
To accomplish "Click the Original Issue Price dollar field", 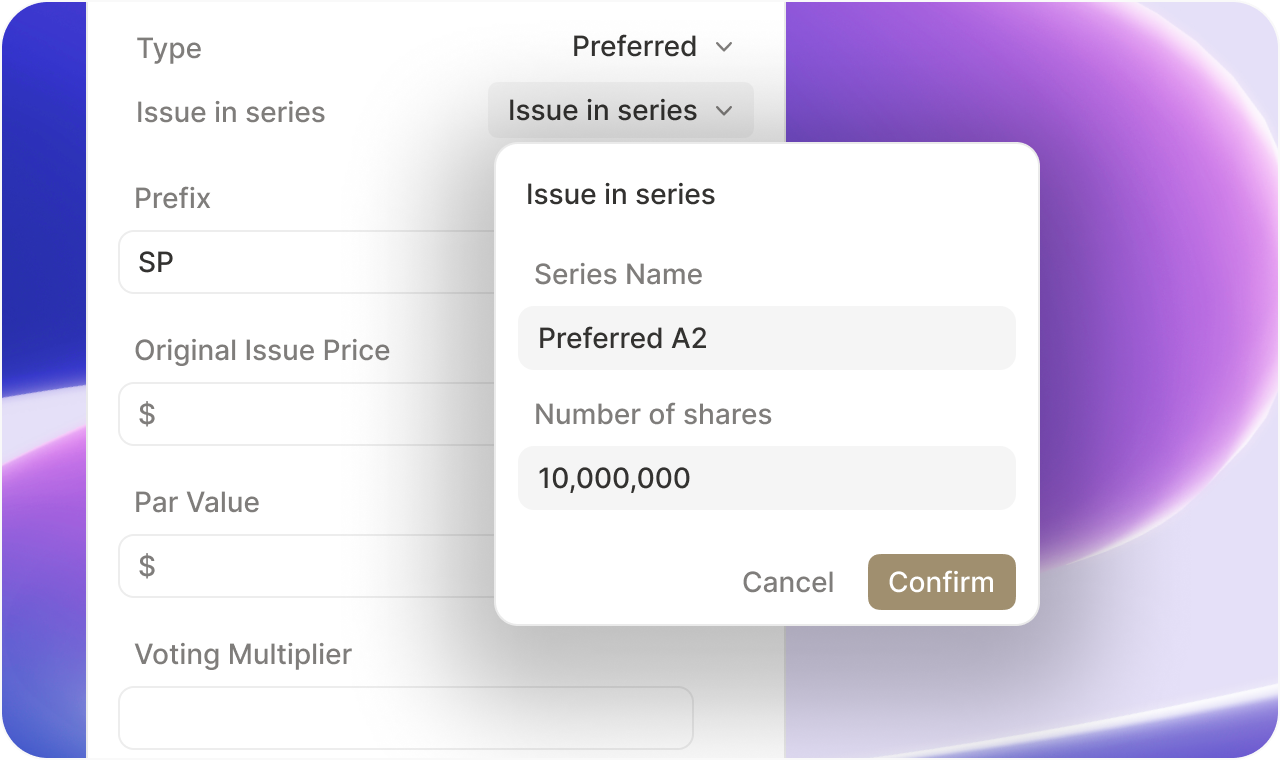I will (x=300, y=414).
